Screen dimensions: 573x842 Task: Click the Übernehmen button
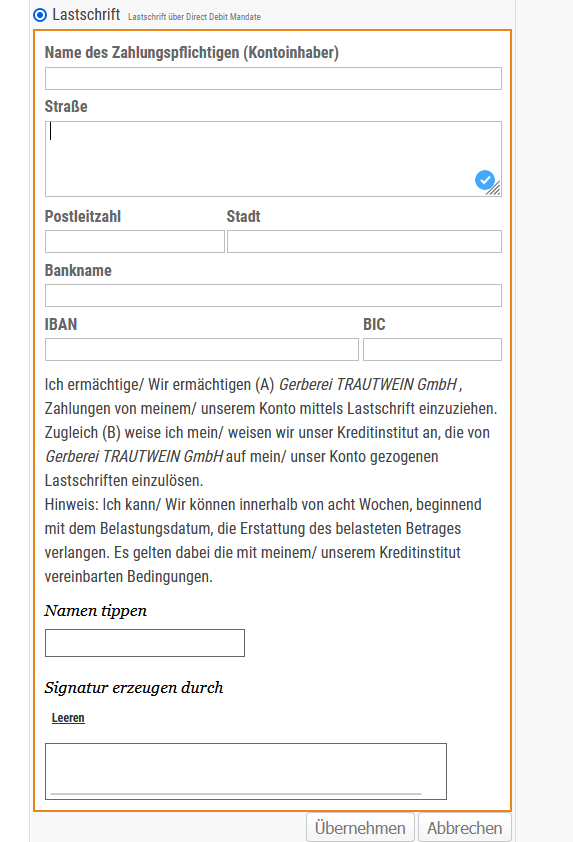[360, 828]
